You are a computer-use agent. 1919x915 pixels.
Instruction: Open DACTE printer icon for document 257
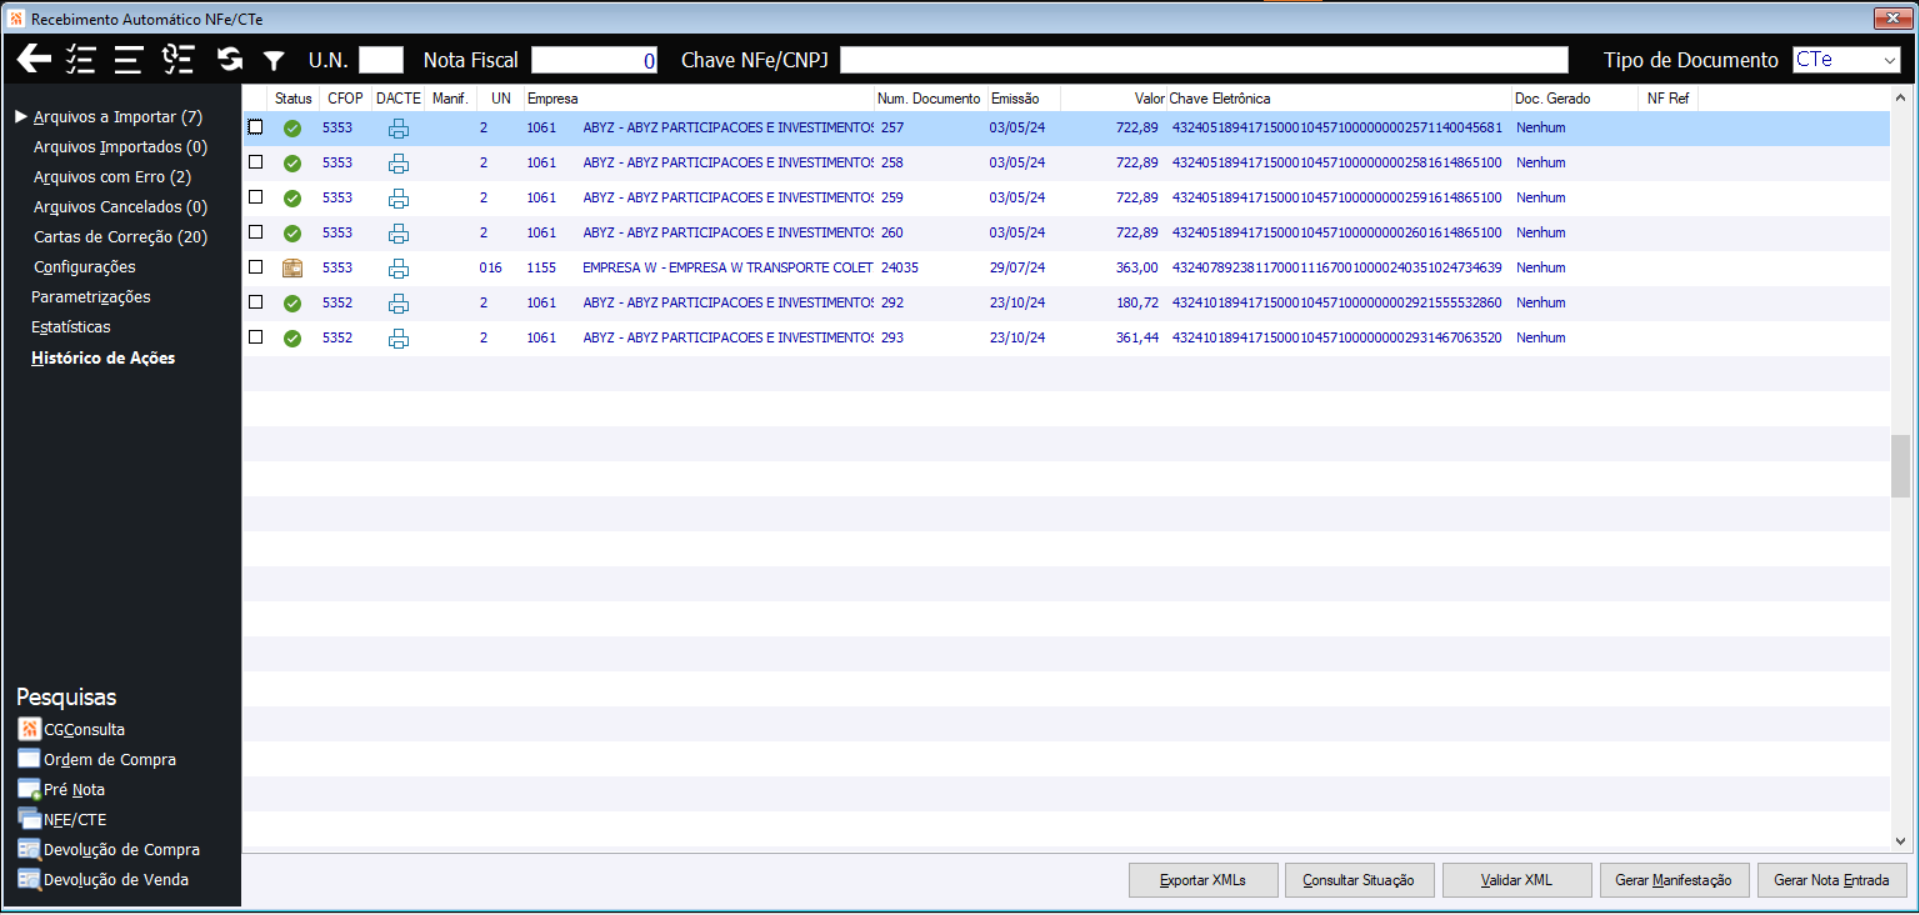click(398, 128)
